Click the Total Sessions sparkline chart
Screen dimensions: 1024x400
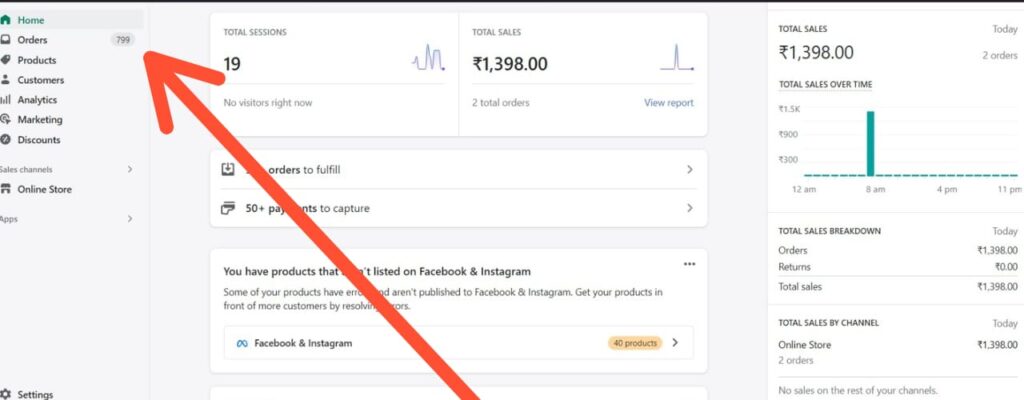coord(428,59)
